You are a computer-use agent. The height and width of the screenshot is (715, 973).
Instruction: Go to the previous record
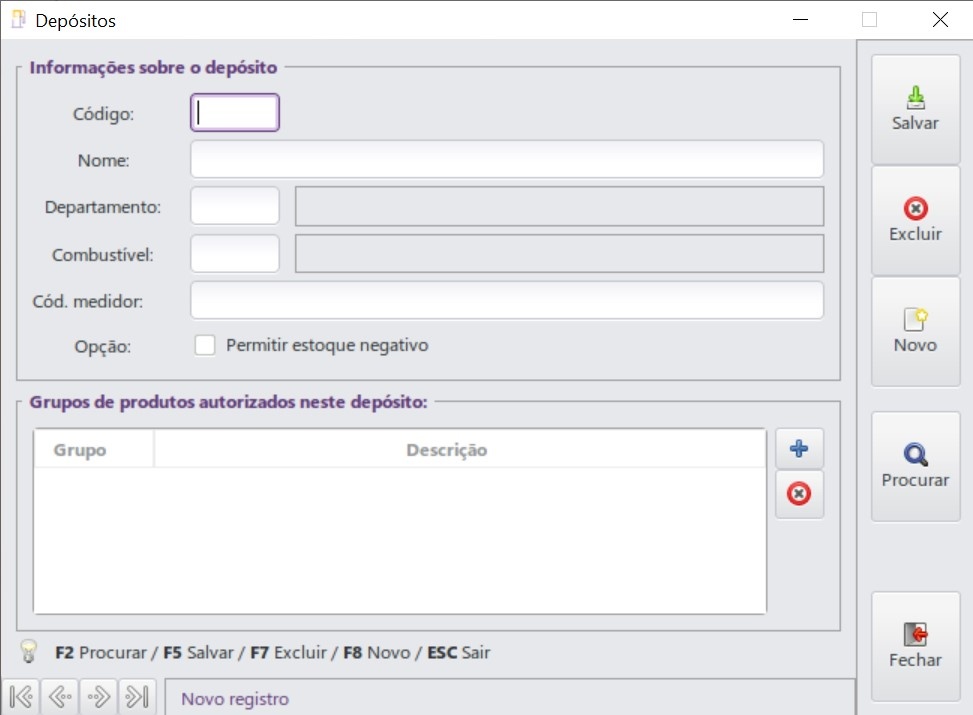[x=60, y=697]
